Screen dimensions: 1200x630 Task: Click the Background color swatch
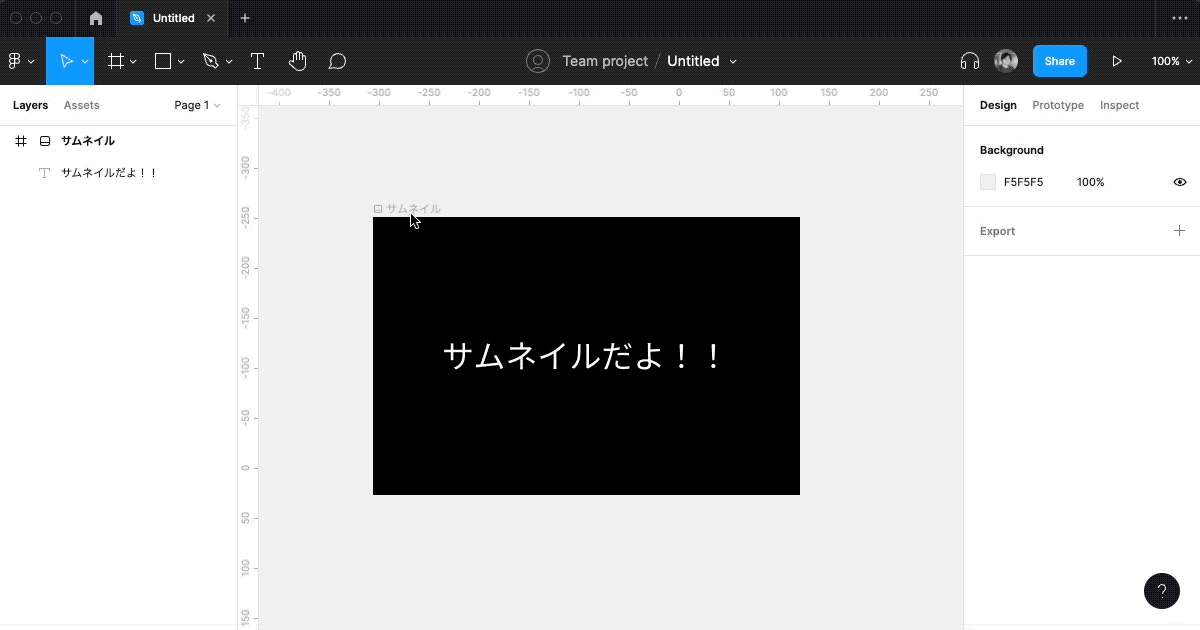point(988,182)
